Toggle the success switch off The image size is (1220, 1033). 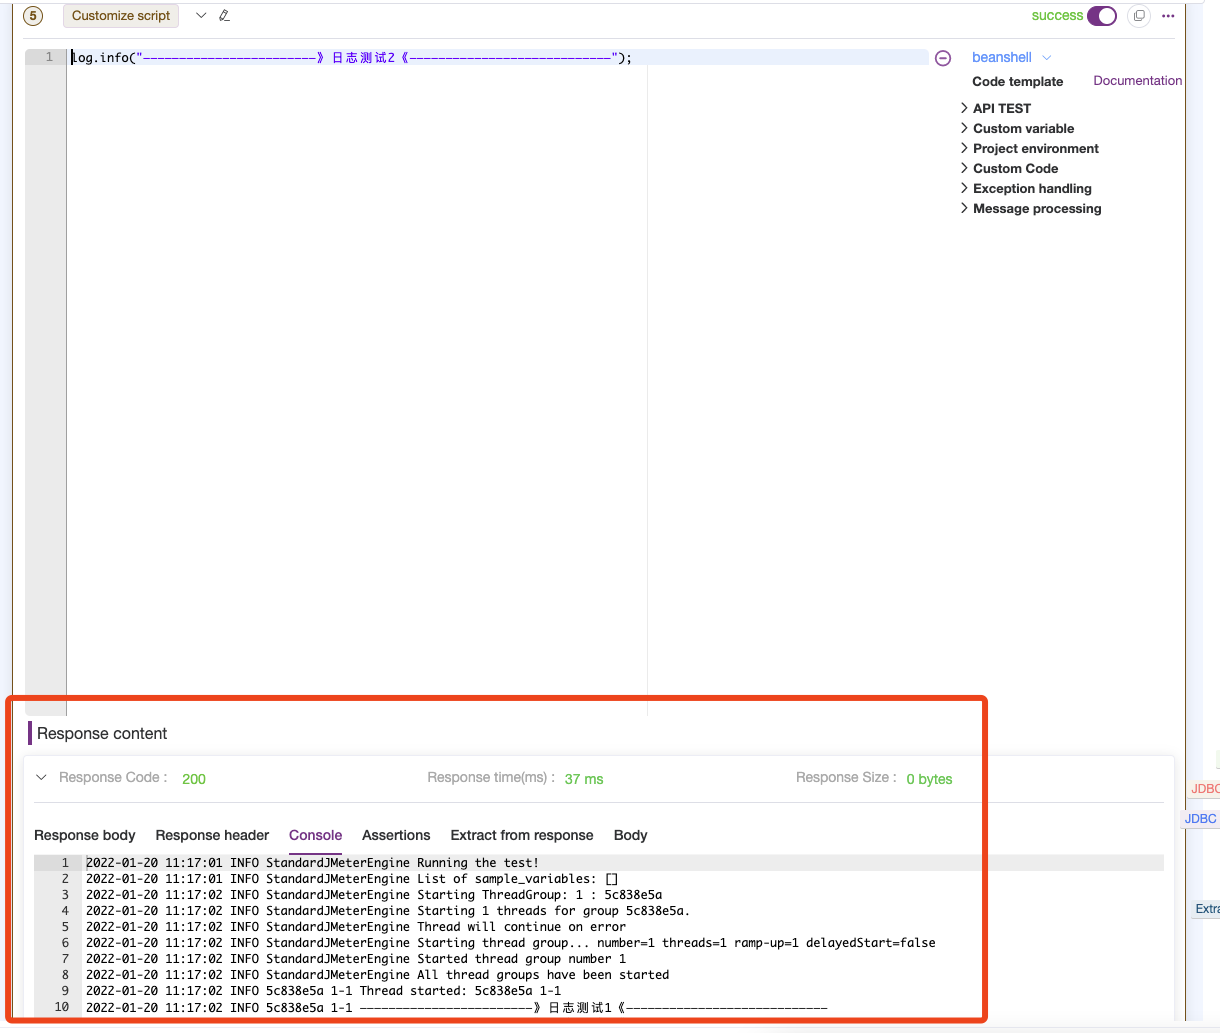[1101, 16]
